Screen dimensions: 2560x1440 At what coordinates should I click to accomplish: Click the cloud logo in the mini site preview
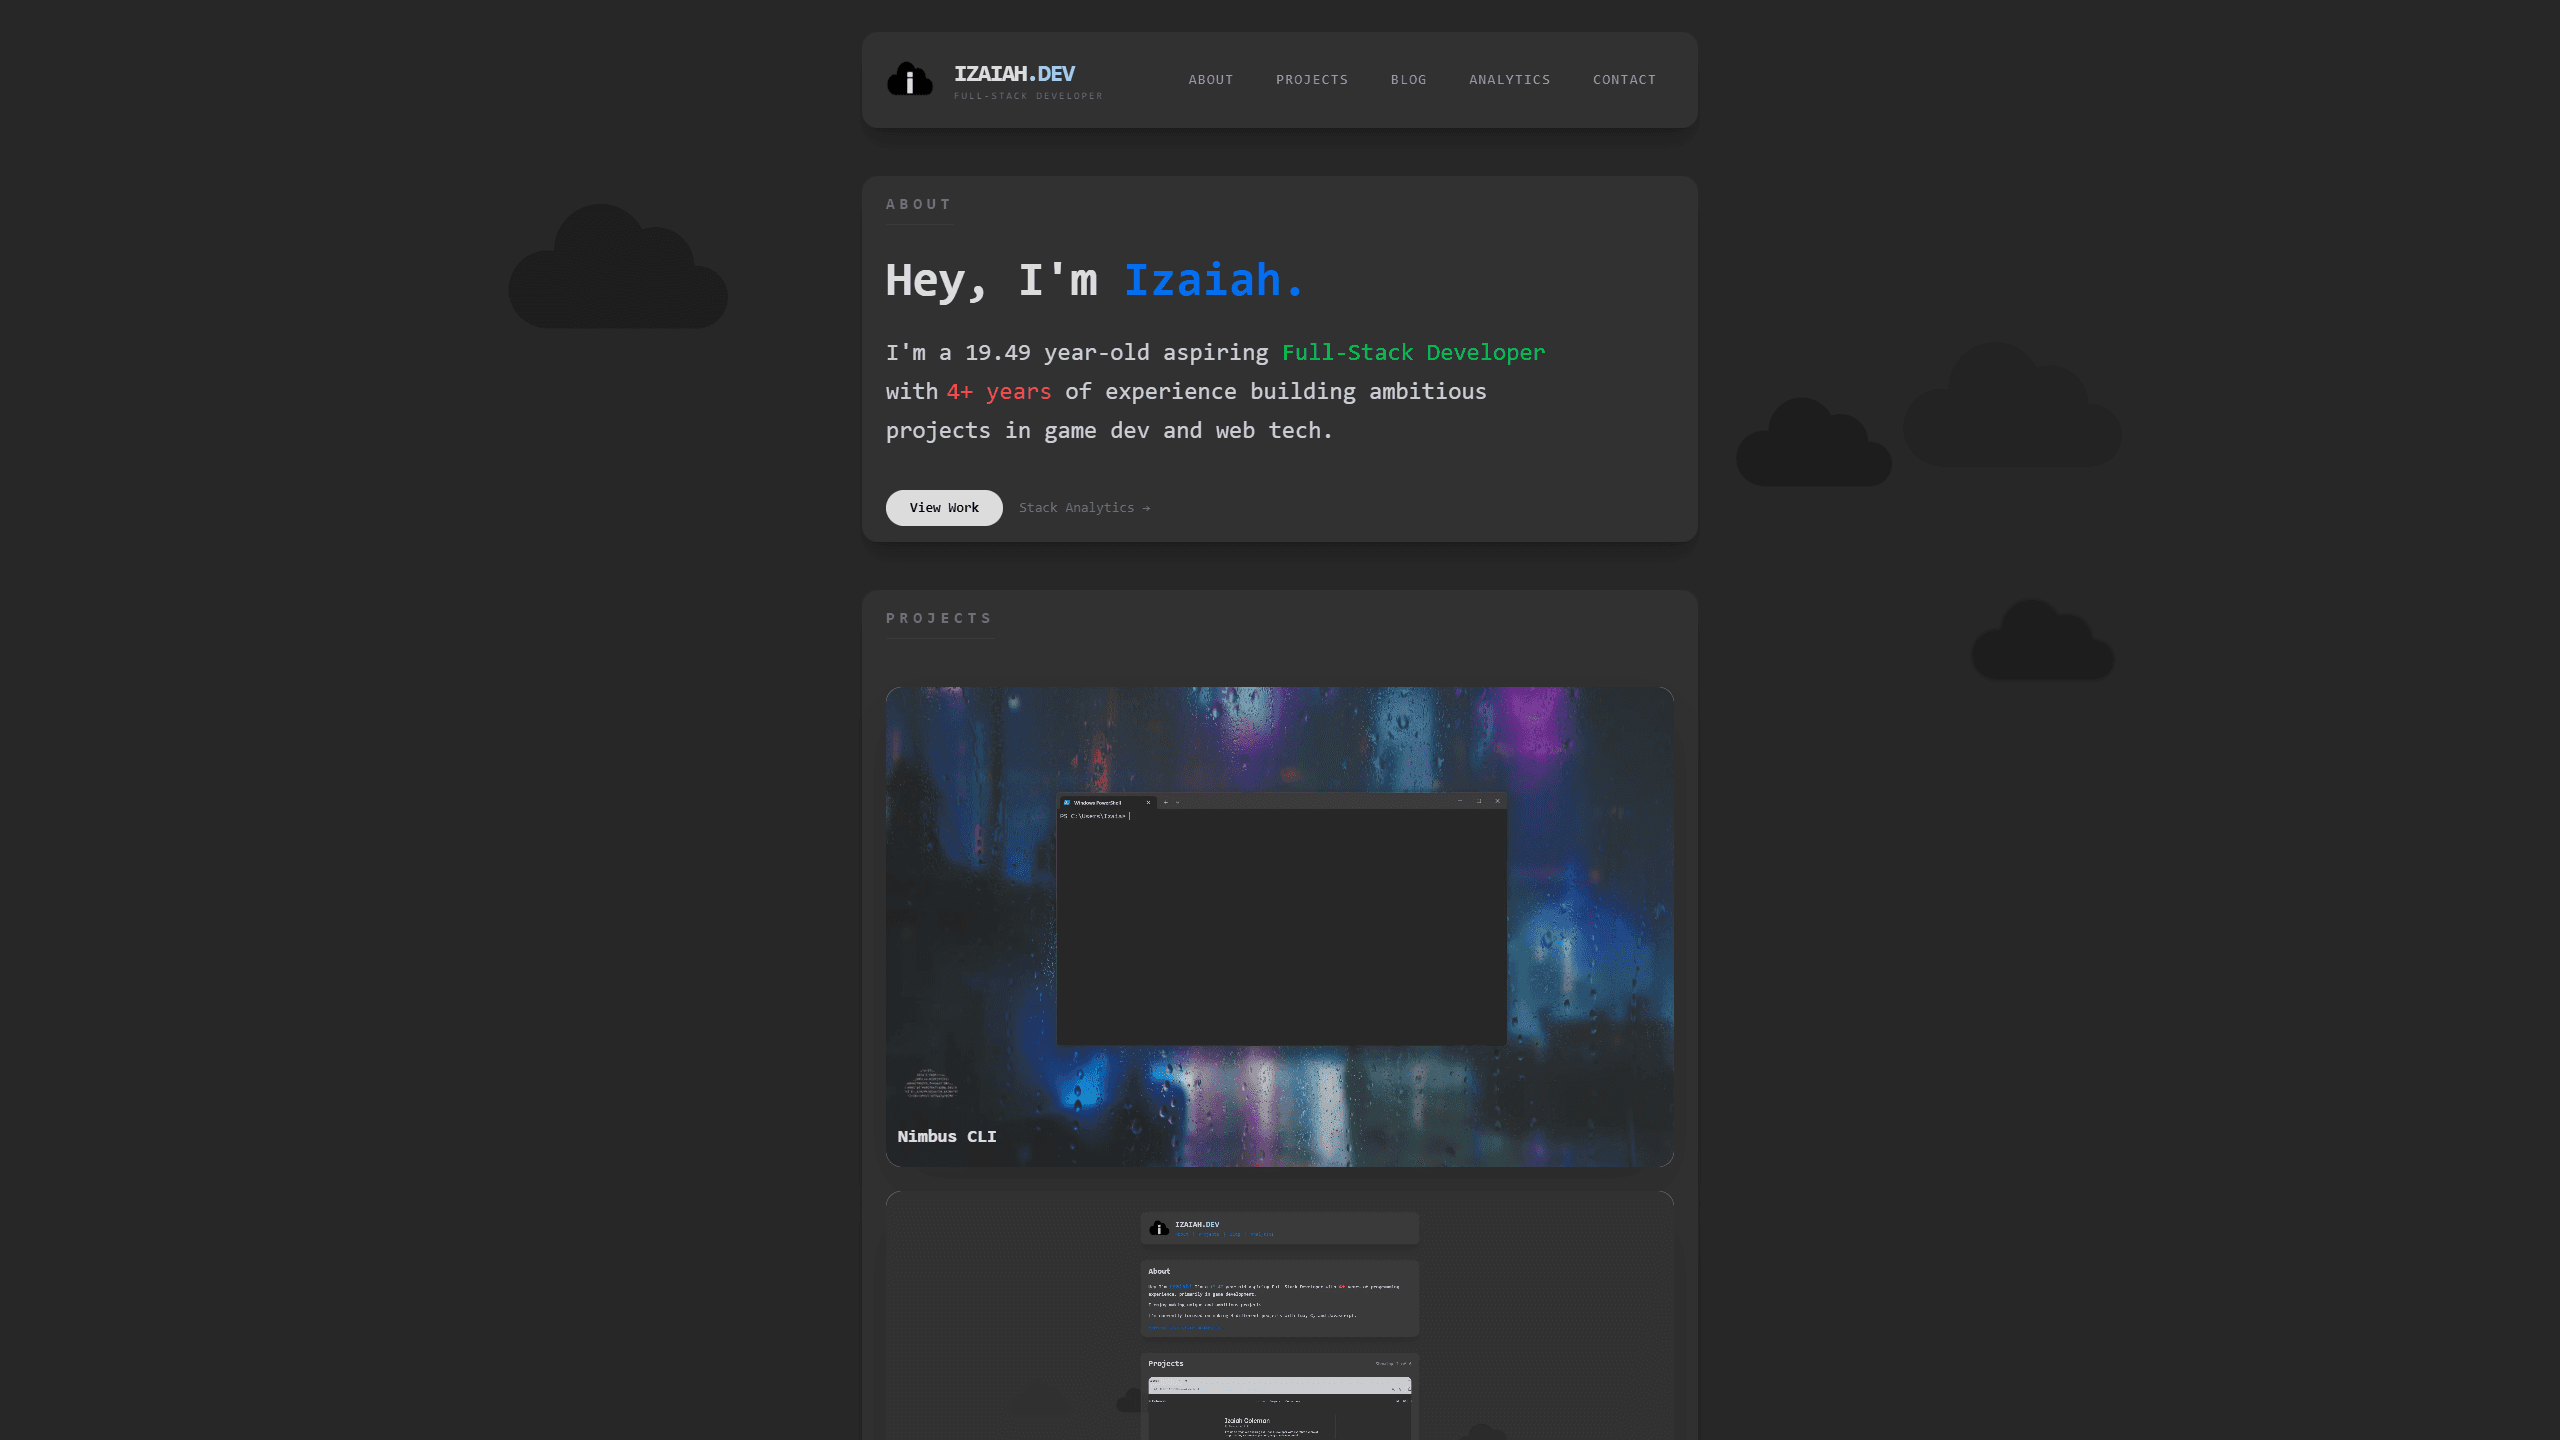1159,1228
